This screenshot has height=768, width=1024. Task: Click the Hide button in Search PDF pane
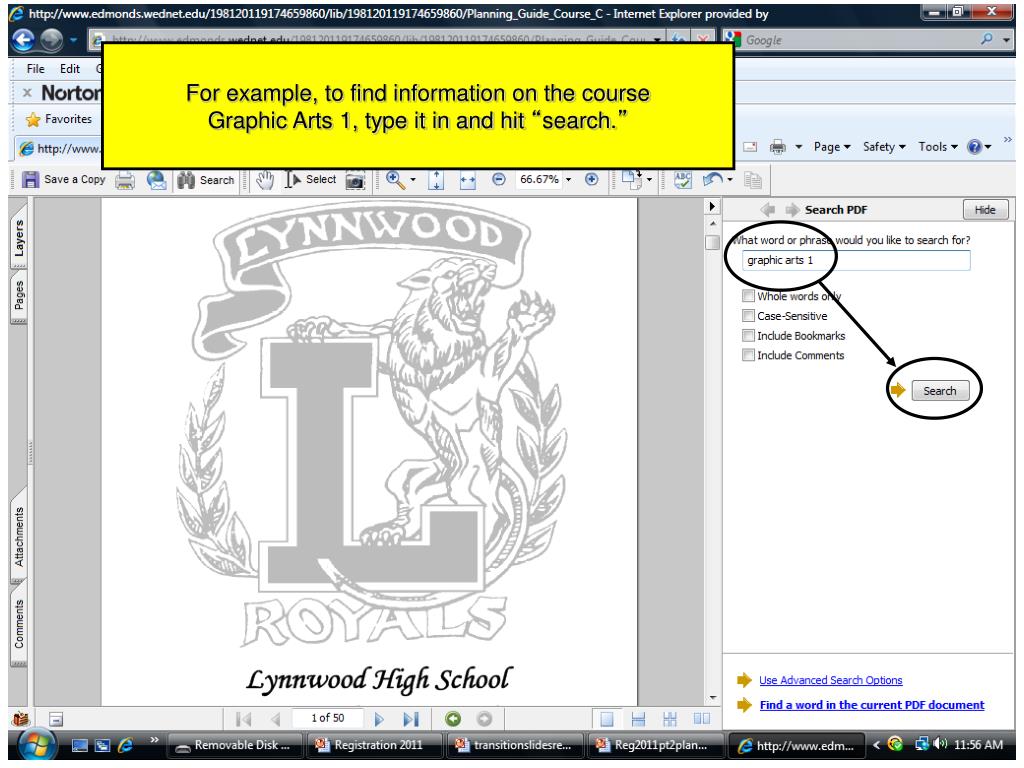[x=985, y=210]
